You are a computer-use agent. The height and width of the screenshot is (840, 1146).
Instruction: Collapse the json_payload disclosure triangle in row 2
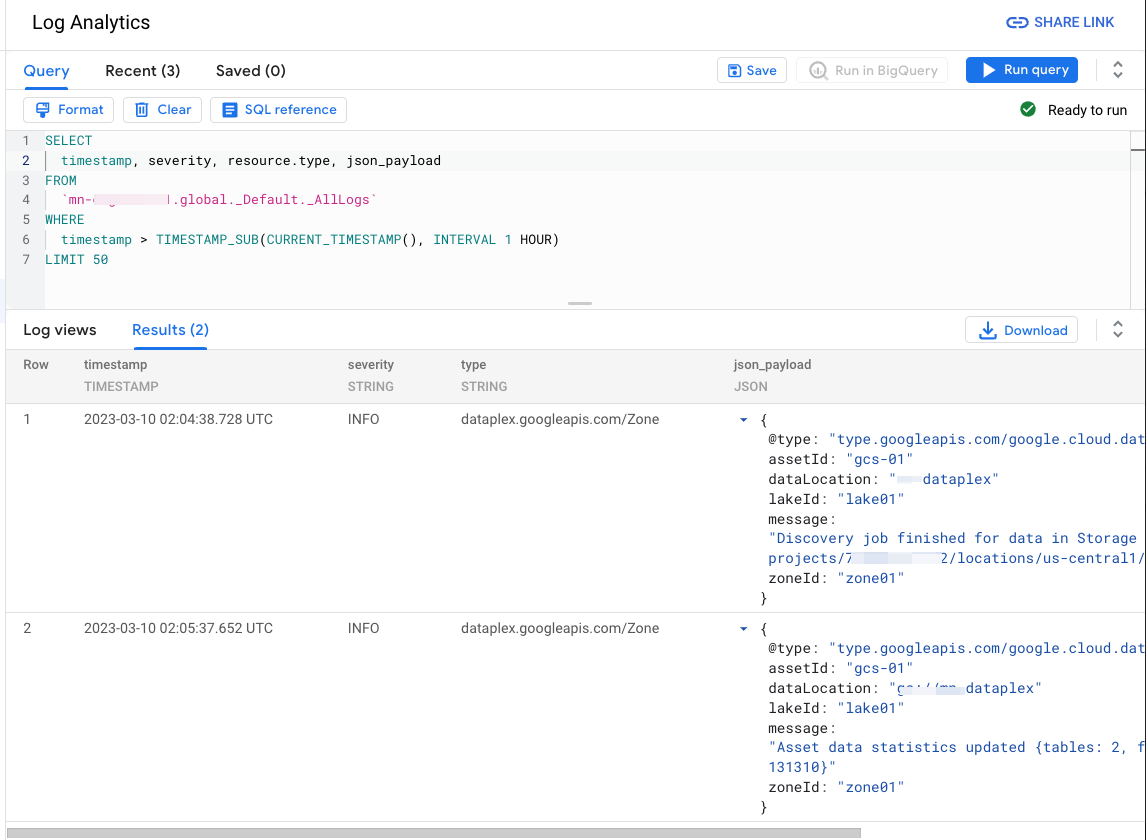744,628
